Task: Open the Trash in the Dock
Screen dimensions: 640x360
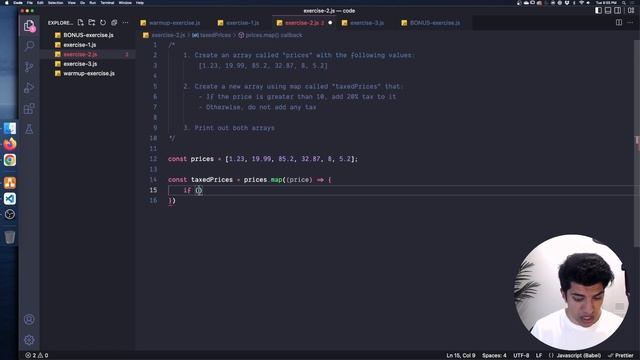Action: (10, 237)
